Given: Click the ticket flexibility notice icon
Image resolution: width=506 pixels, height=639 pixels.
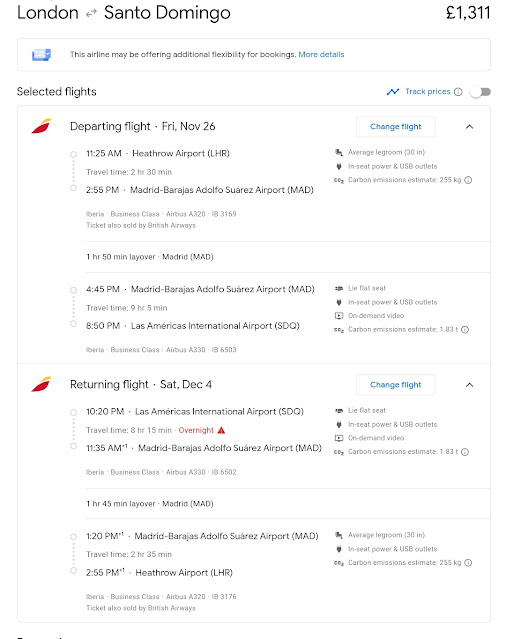Looking at the screenshot, I should click(x=42, y=55).
